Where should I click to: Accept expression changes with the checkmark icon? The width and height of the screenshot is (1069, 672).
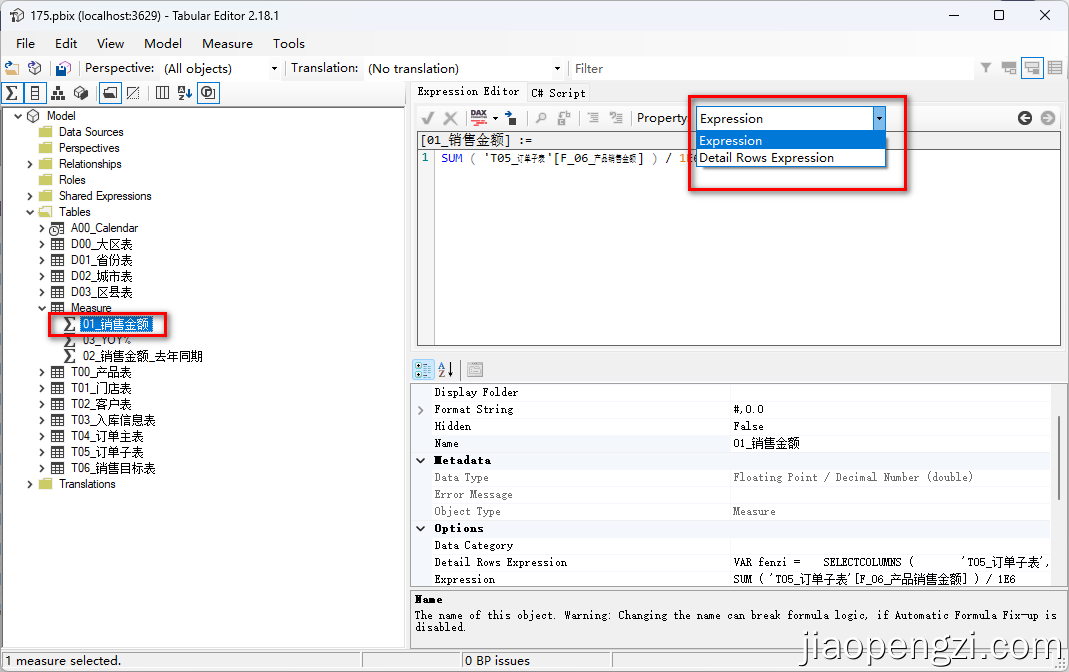(428, 118)
